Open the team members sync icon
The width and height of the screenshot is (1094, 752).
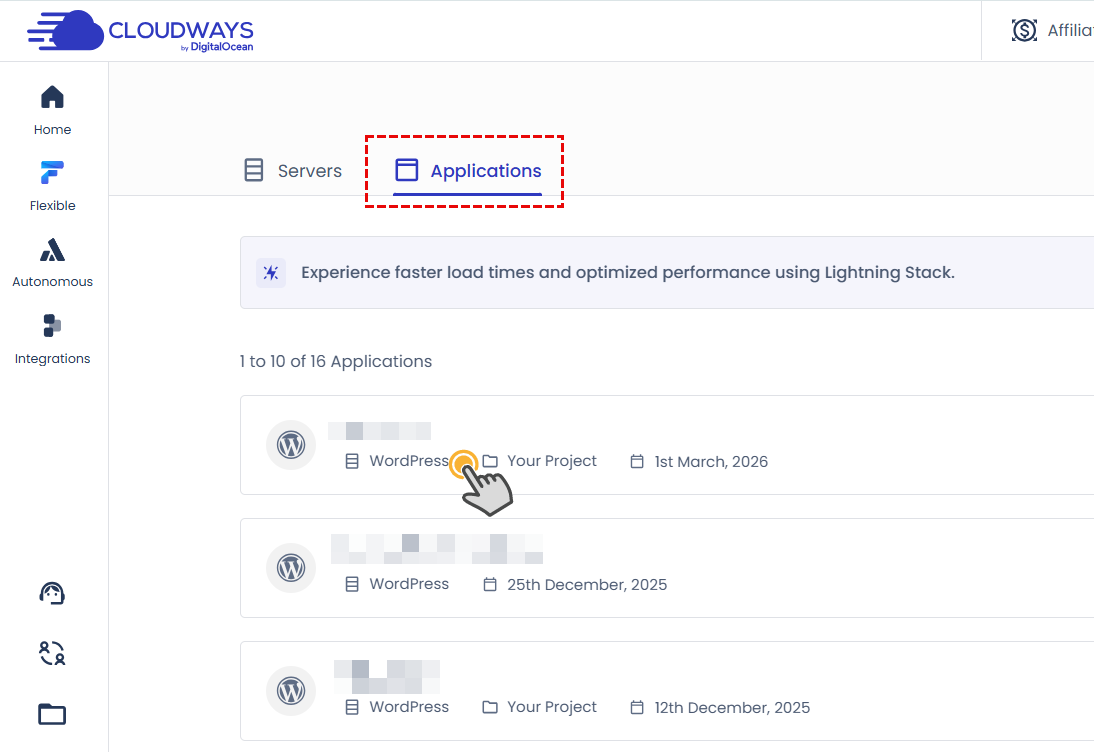pyautogui.click(x=52, y=653)
